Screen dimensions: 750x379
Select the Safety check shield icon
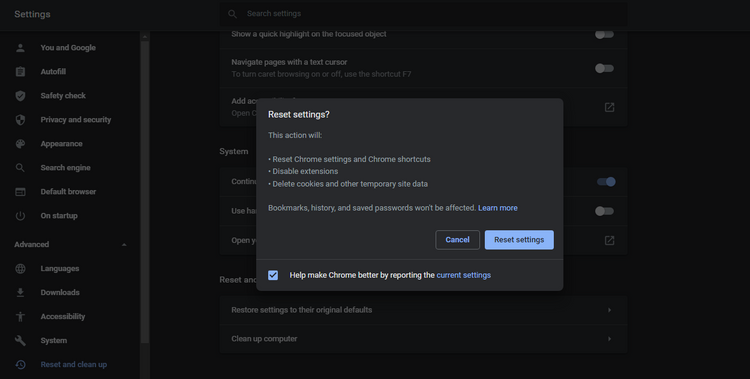[x=20, y=96]
